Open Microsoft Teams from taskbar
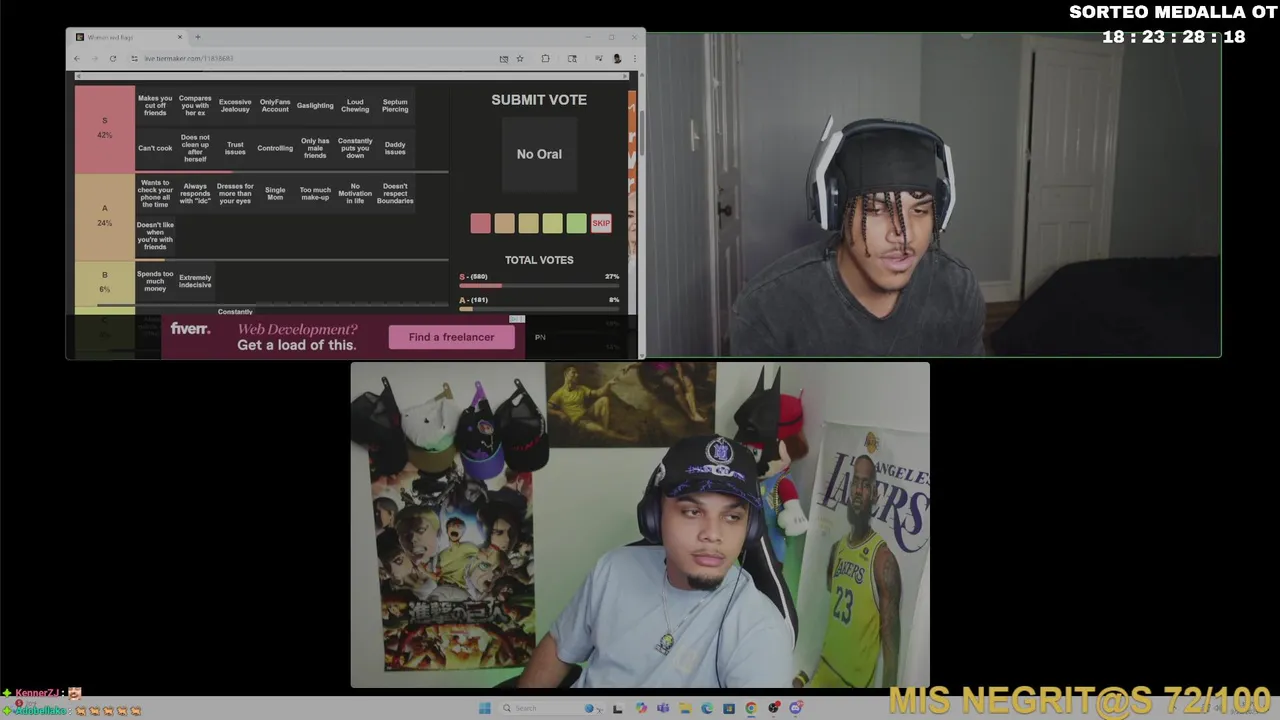Viewport: 1280px width, 720px height. click(x=663, y=708)
